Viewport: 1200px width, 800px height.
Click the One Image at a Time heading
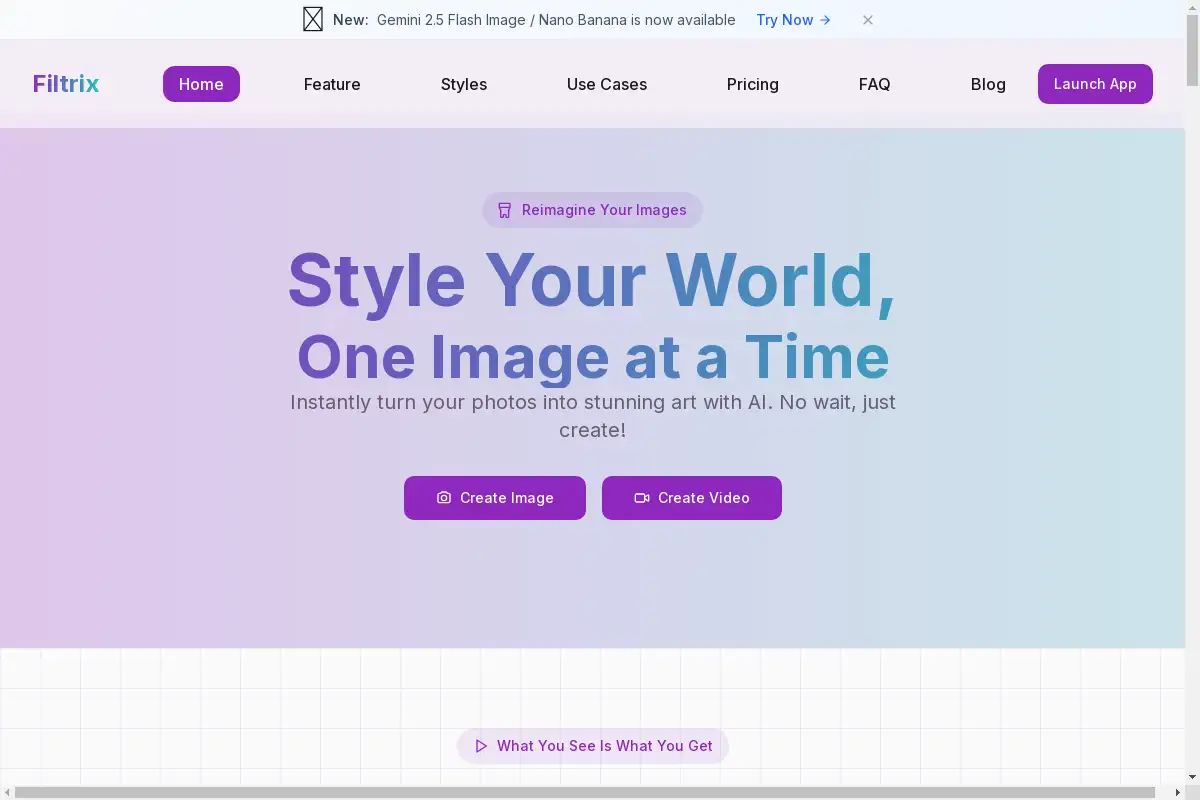coord(593,357)
